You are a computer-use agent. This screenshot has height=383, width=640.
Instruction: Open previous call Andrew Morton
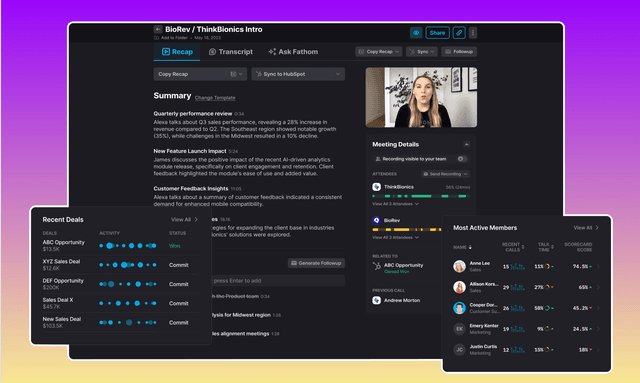pos(402,301)
